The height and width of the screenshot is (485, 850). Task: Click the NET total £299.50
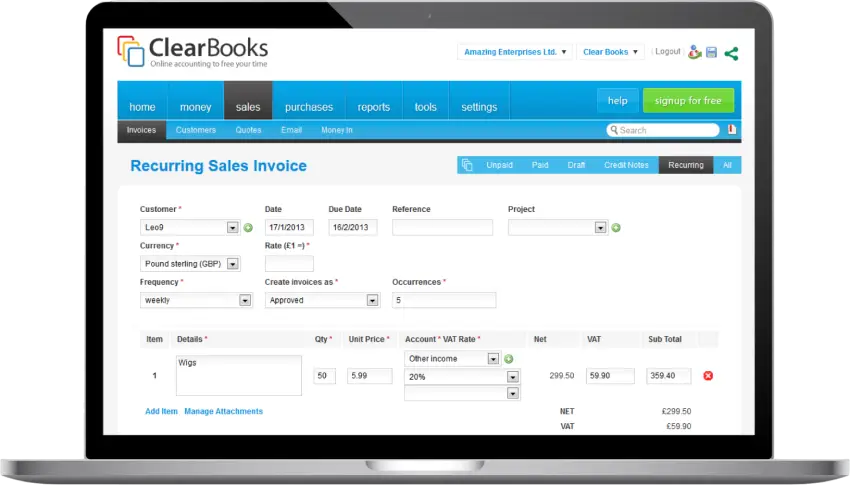676,411
